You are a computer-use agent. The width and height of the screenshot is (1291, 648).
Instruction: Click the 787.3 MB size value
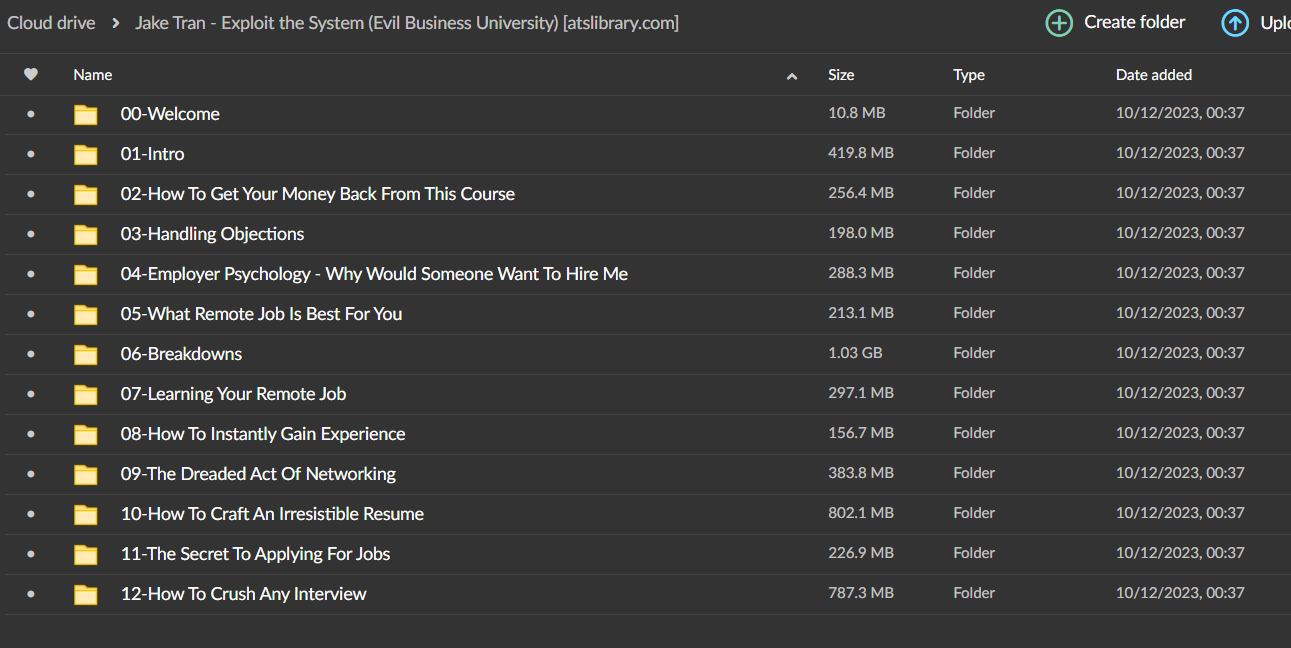861,593
